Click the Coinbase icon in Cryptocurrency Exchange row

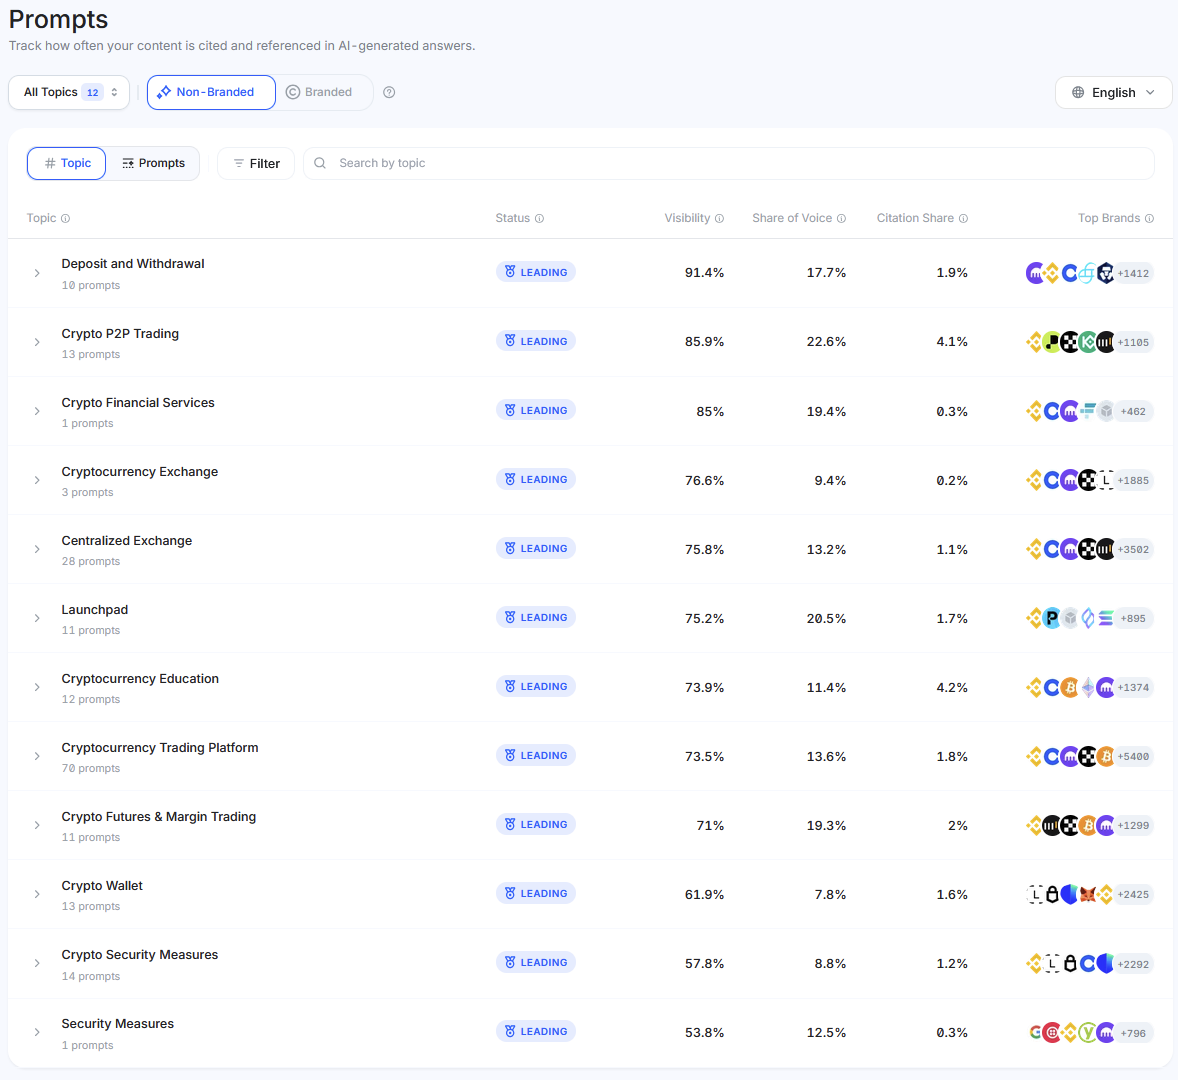(x=1052, y=479)
